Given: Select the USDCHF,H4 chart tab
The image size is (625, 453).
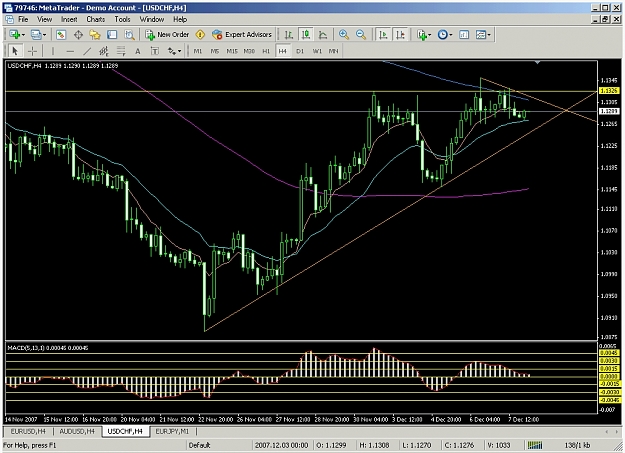Looking at the screenshot, I should (125, 431).
